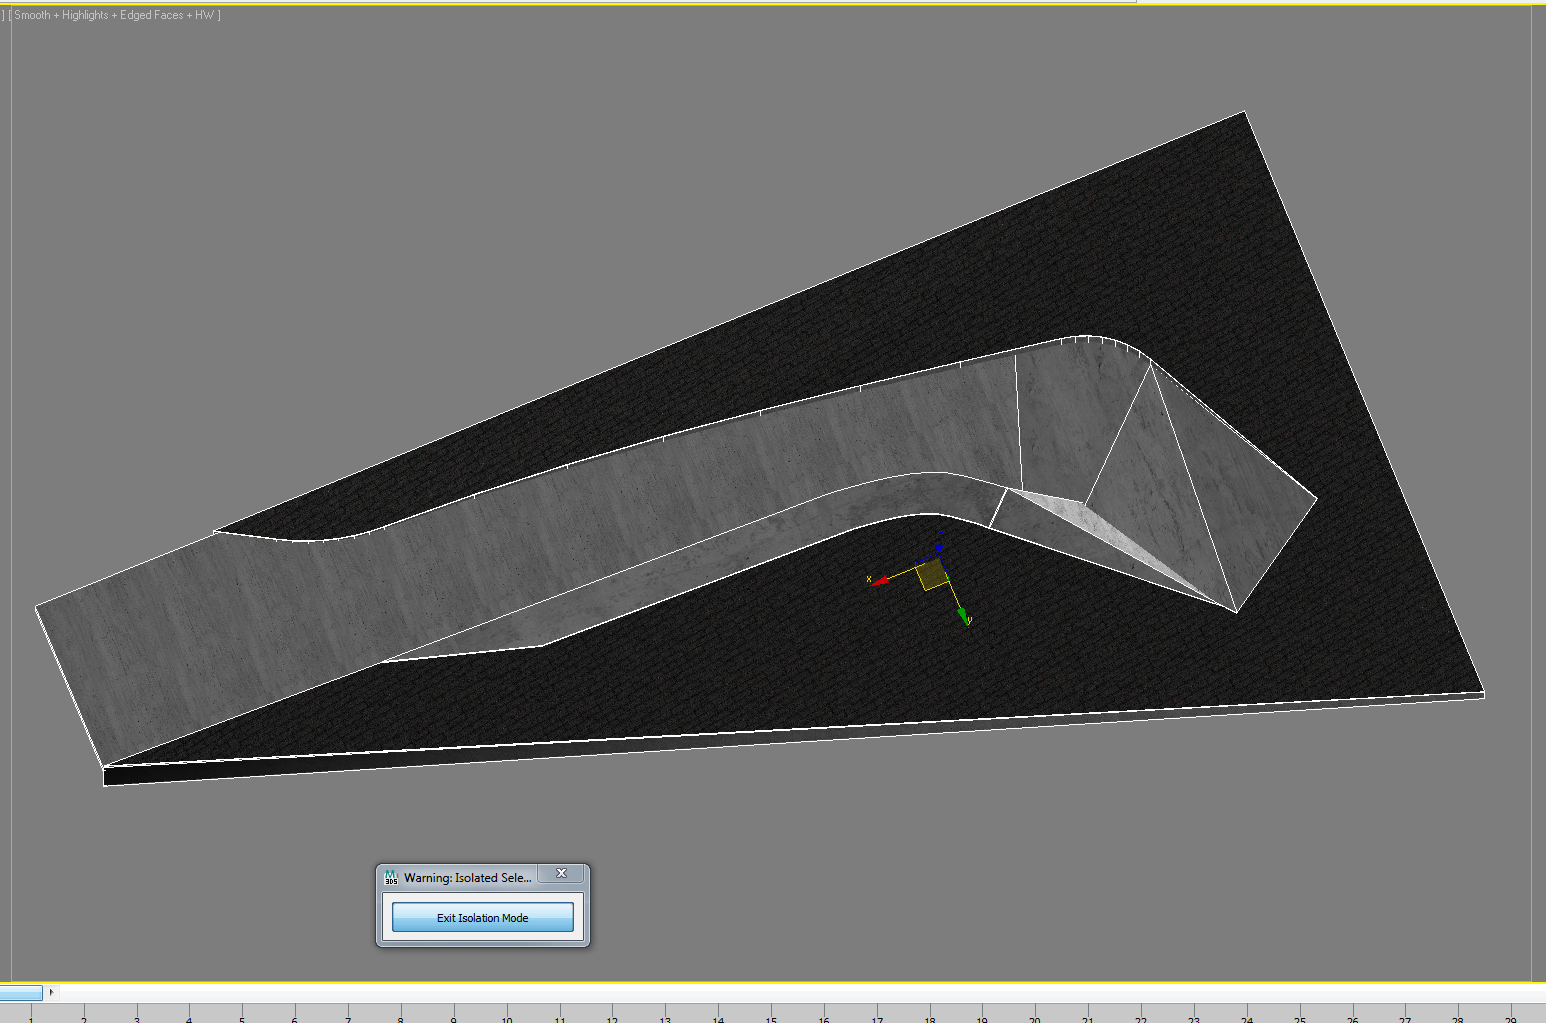
Task: Close the Warning: Isolated Selection dialog
Action: [561, 873]
